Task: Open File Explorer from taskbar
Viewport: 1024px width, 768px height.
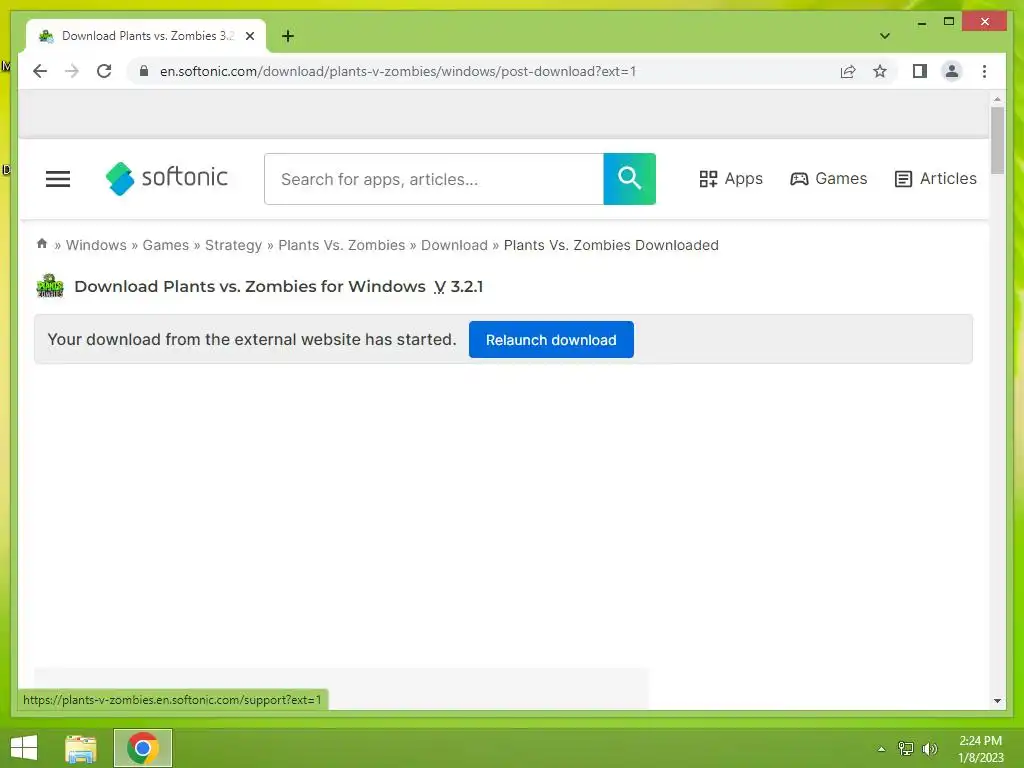Action: (81, 748)
